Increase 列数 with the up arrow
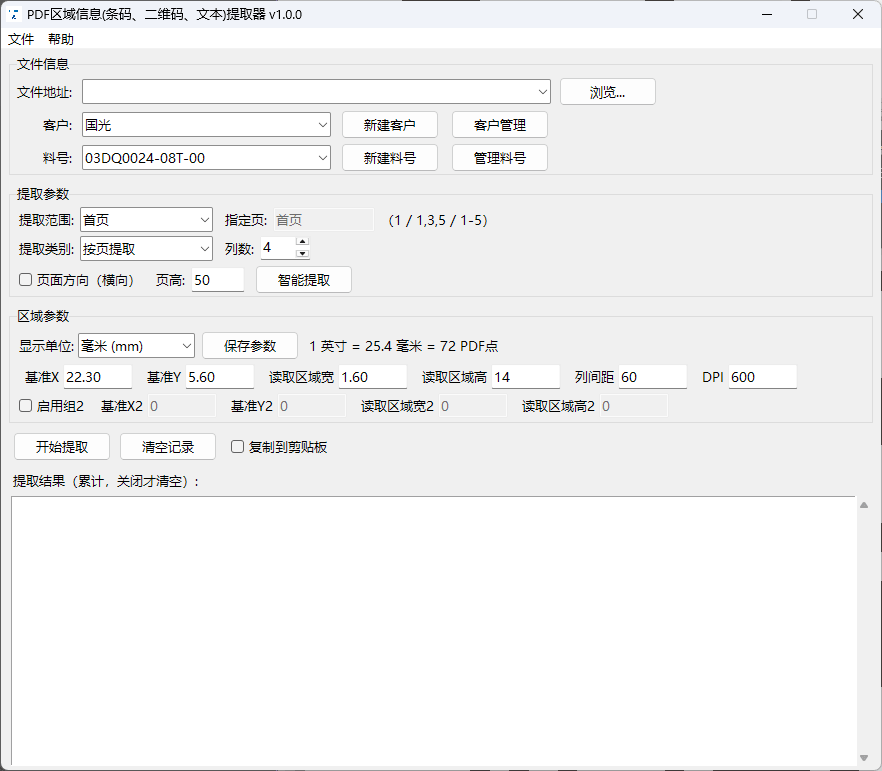The height and width of the screenshot is (771, 882). tap(303, 242)
